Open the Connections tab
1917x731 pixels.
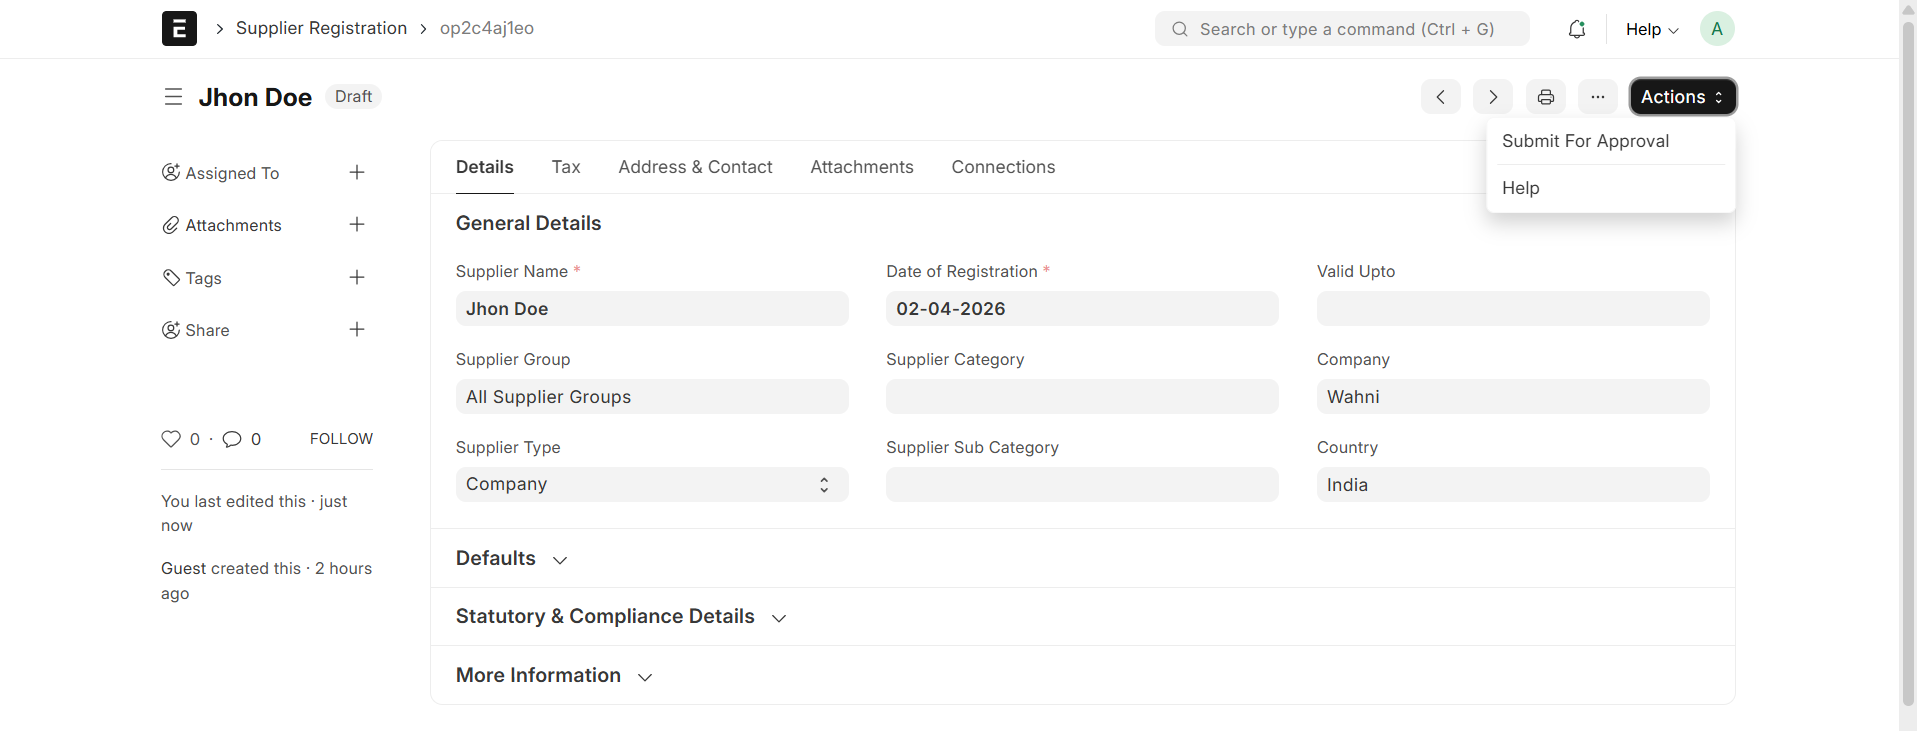[x=1003, y=167]
